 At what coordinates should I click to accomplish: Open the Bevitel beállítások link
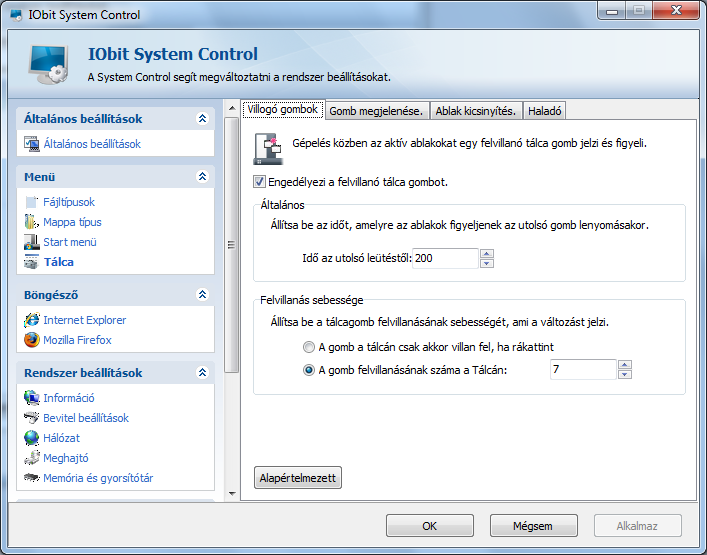[86, 418]
